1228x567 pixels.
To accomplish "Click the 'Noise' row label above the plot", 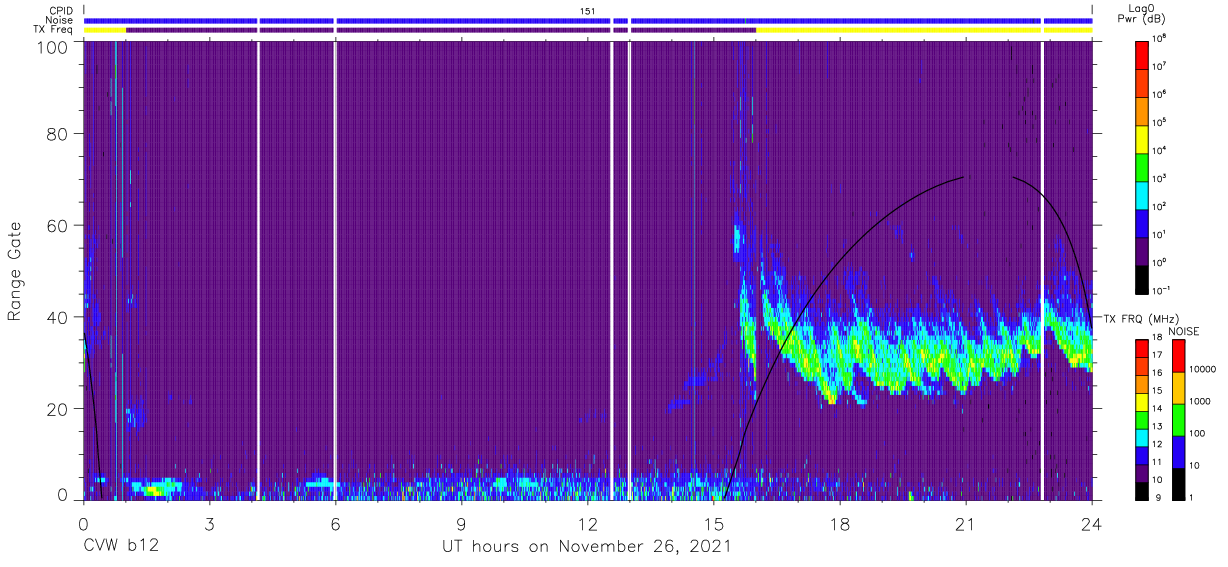I will pyautogui.click(x=59, y=20).
